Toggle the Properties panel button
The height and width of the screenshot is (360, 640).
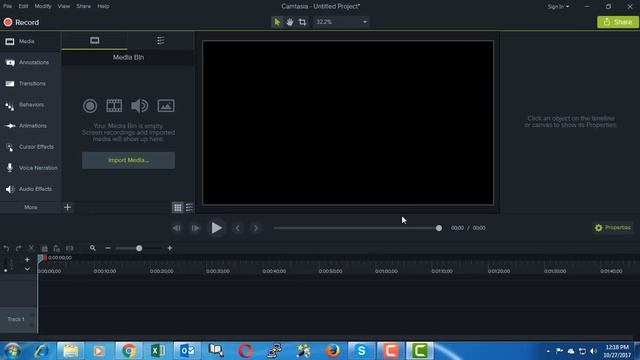[613, 228]
